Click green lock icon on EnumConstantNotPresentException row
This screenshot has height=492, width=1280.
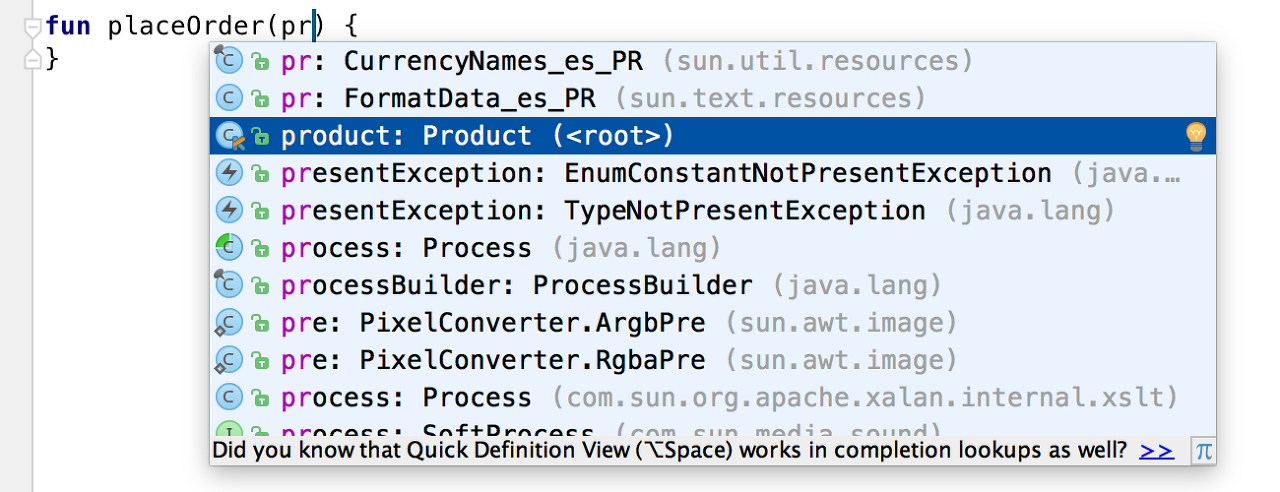coord(260,174)
